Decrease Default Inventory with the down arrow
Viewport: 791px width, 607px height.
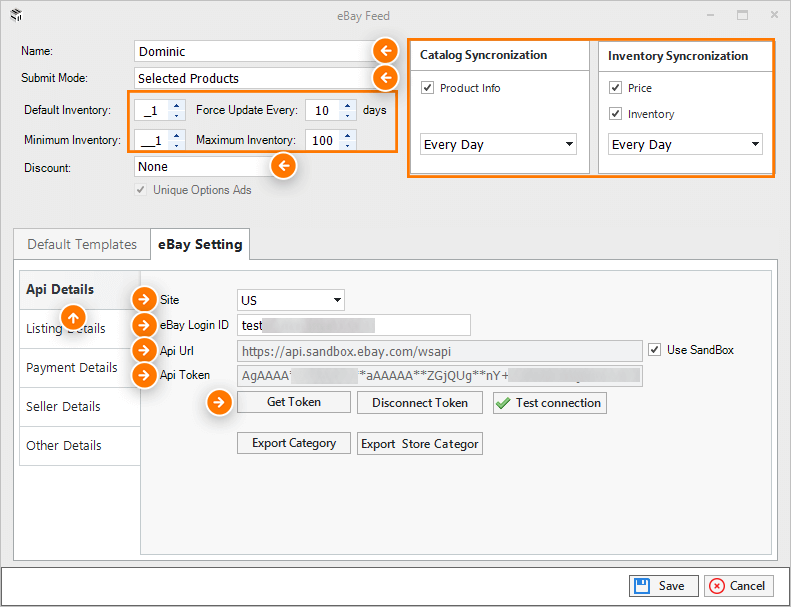[x=177, y=116]
